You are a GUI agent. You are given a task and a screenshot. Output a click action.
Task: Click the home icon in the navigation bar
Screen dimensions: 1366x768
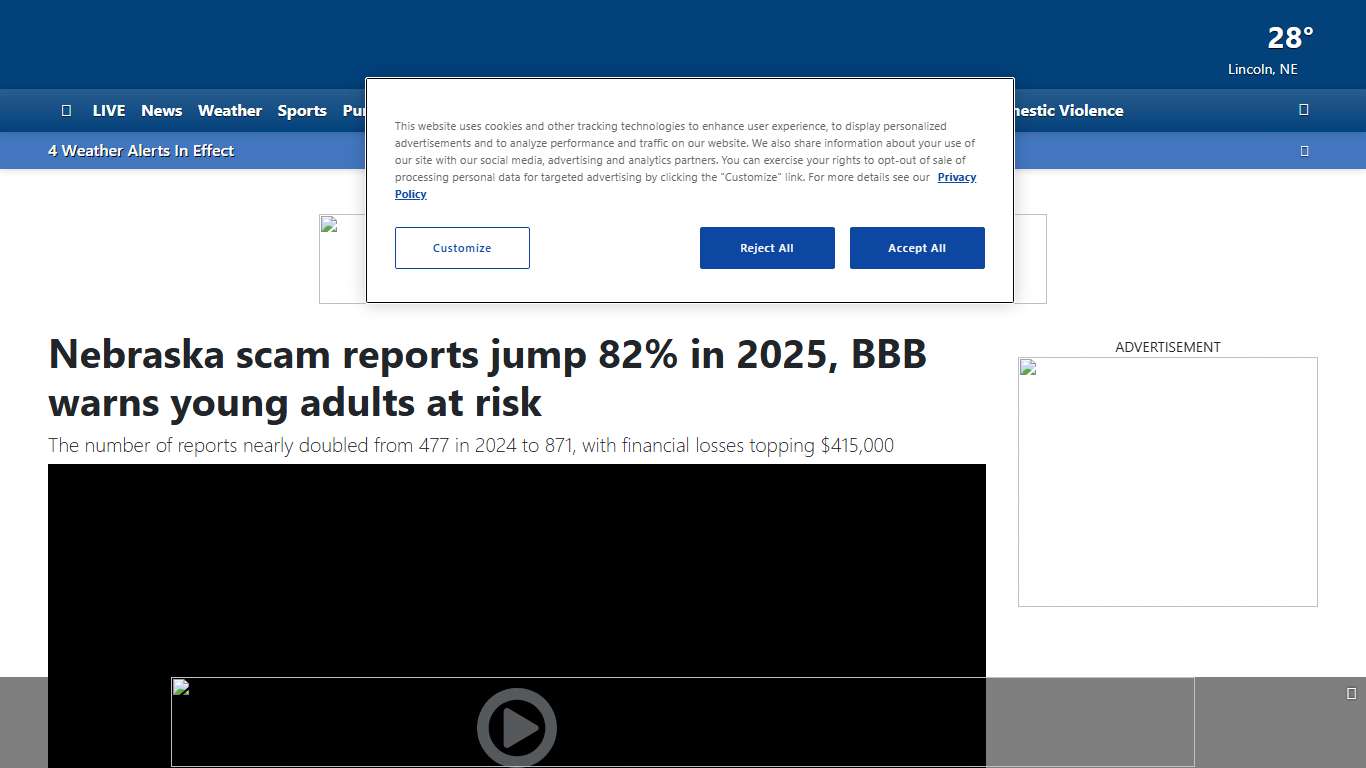click(66, 110)
